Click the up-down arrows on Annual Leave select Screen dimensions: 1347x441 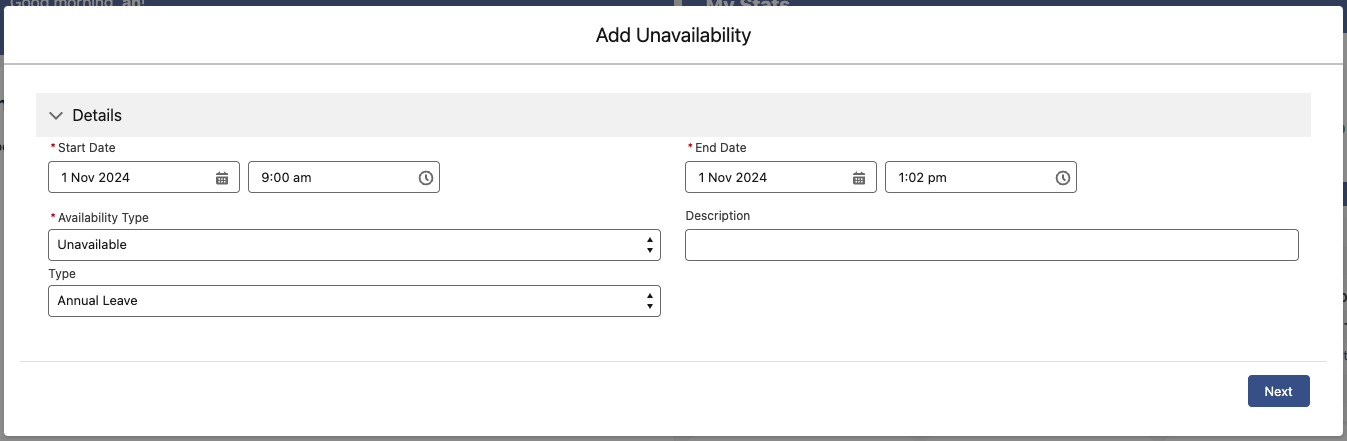pos(650,301)
